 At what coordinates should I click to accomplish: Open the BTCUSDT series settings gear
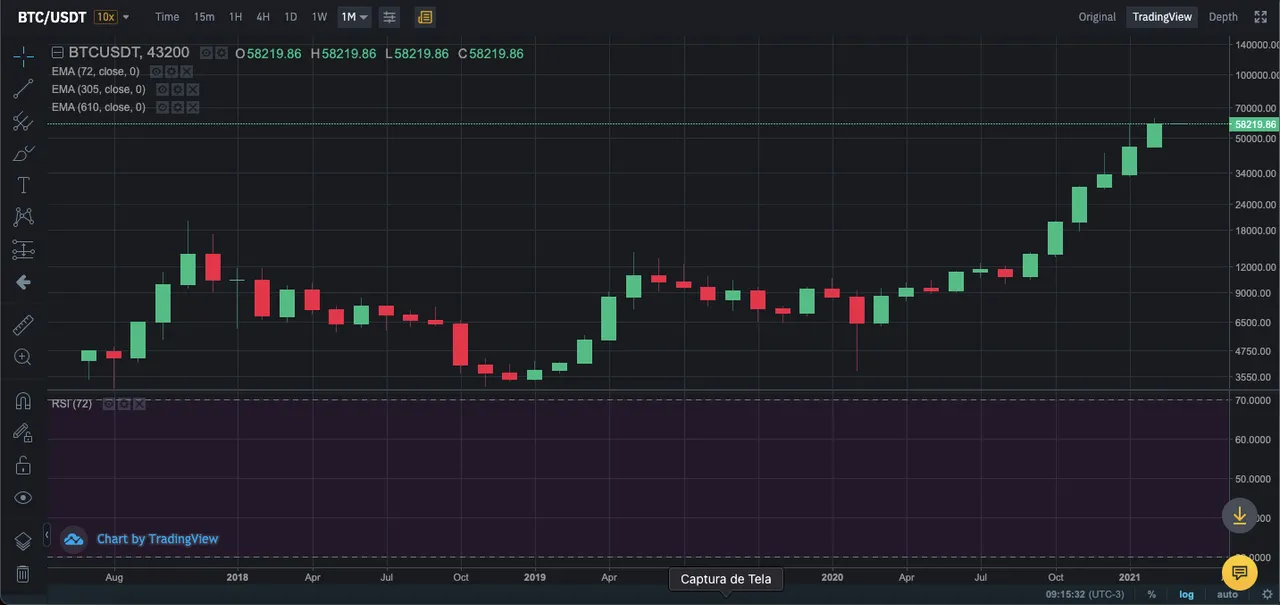tap(220, 53)
